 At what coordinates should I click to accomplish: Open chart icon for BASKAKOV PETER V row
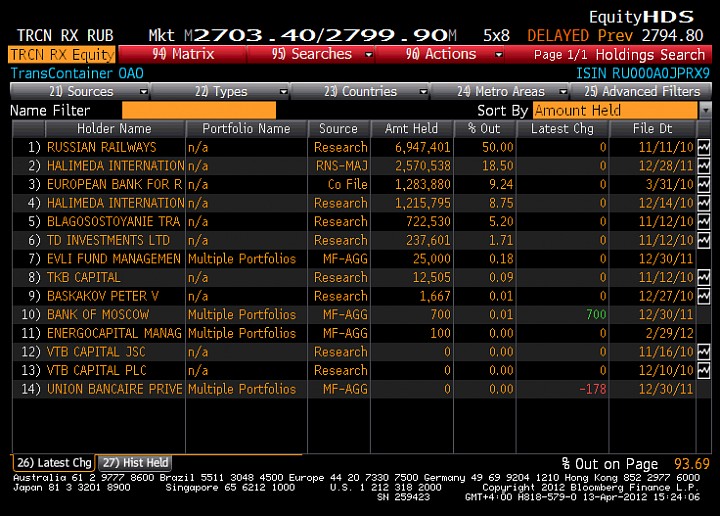(x=704, y=296)
